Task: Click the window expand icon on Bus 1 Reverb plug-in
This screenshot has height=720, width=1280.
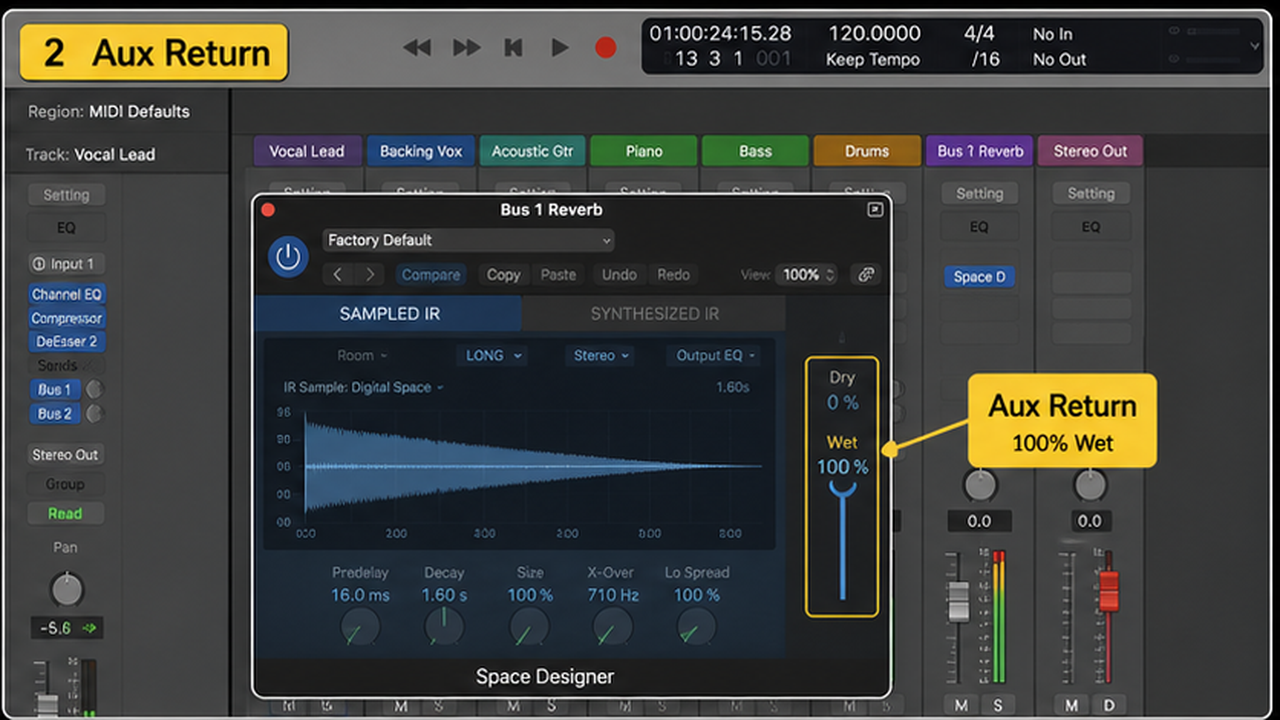Action: [875, 209]
